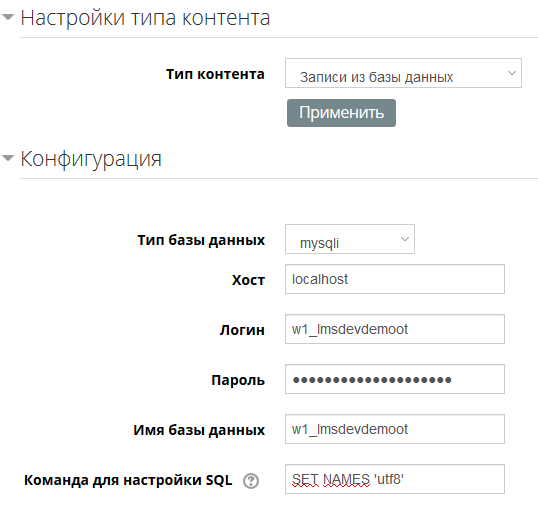Click the Хост field label
The width and height of the screenshot is (538, 508).
click(248, 280)
